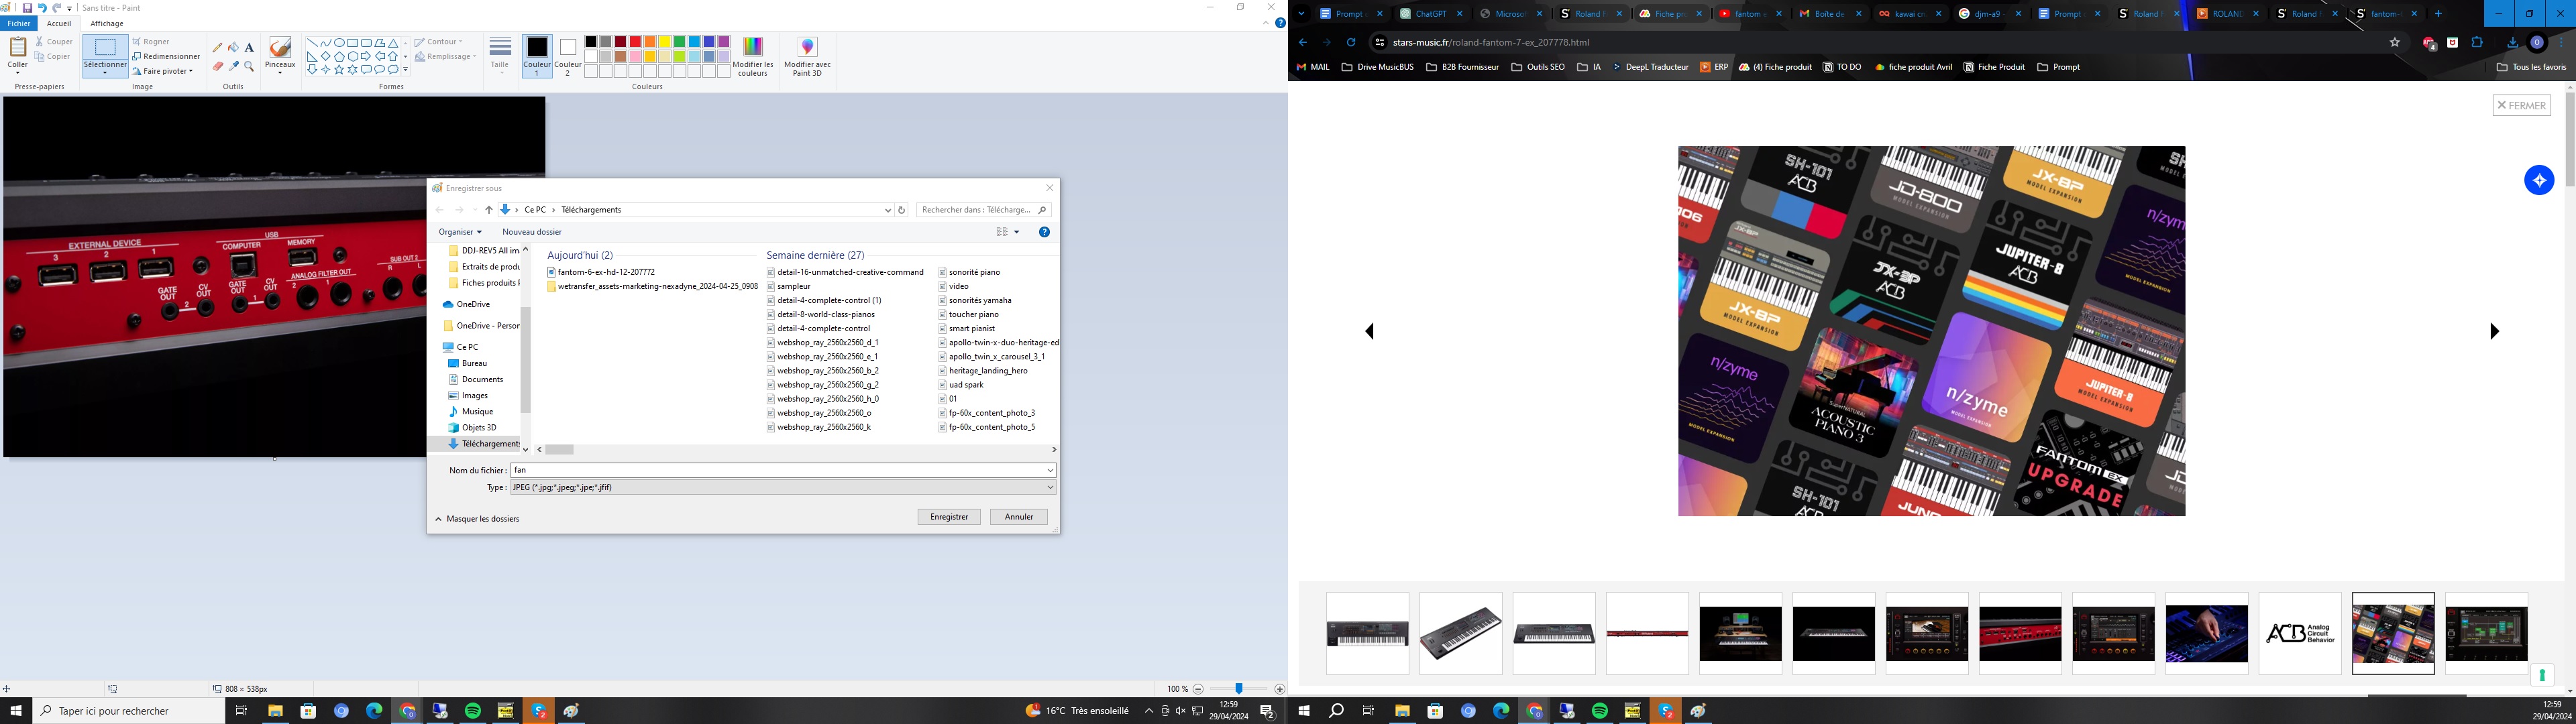Screen dimensions: 2576x724
Task: Select the Magnifier tool in Paint
Action: pyautogui.click(x=249, y=66)
